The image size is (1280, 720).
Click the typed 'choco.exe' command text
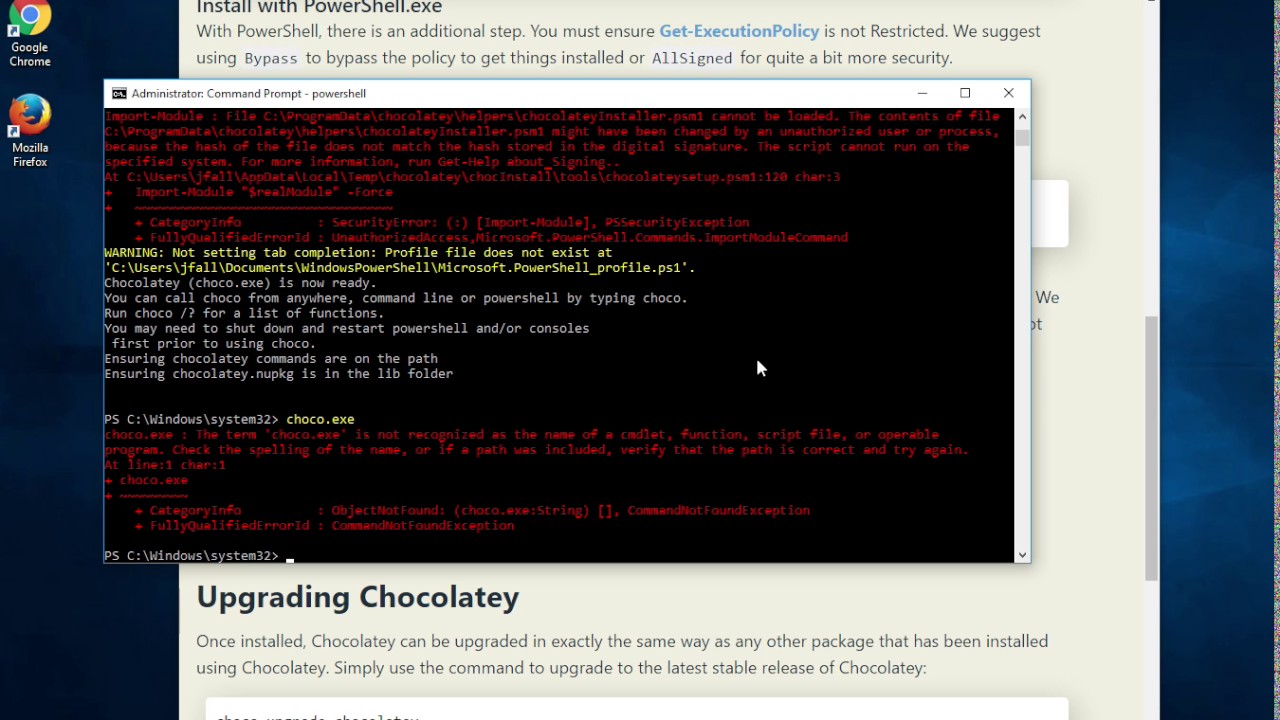[x=320, y=419]
